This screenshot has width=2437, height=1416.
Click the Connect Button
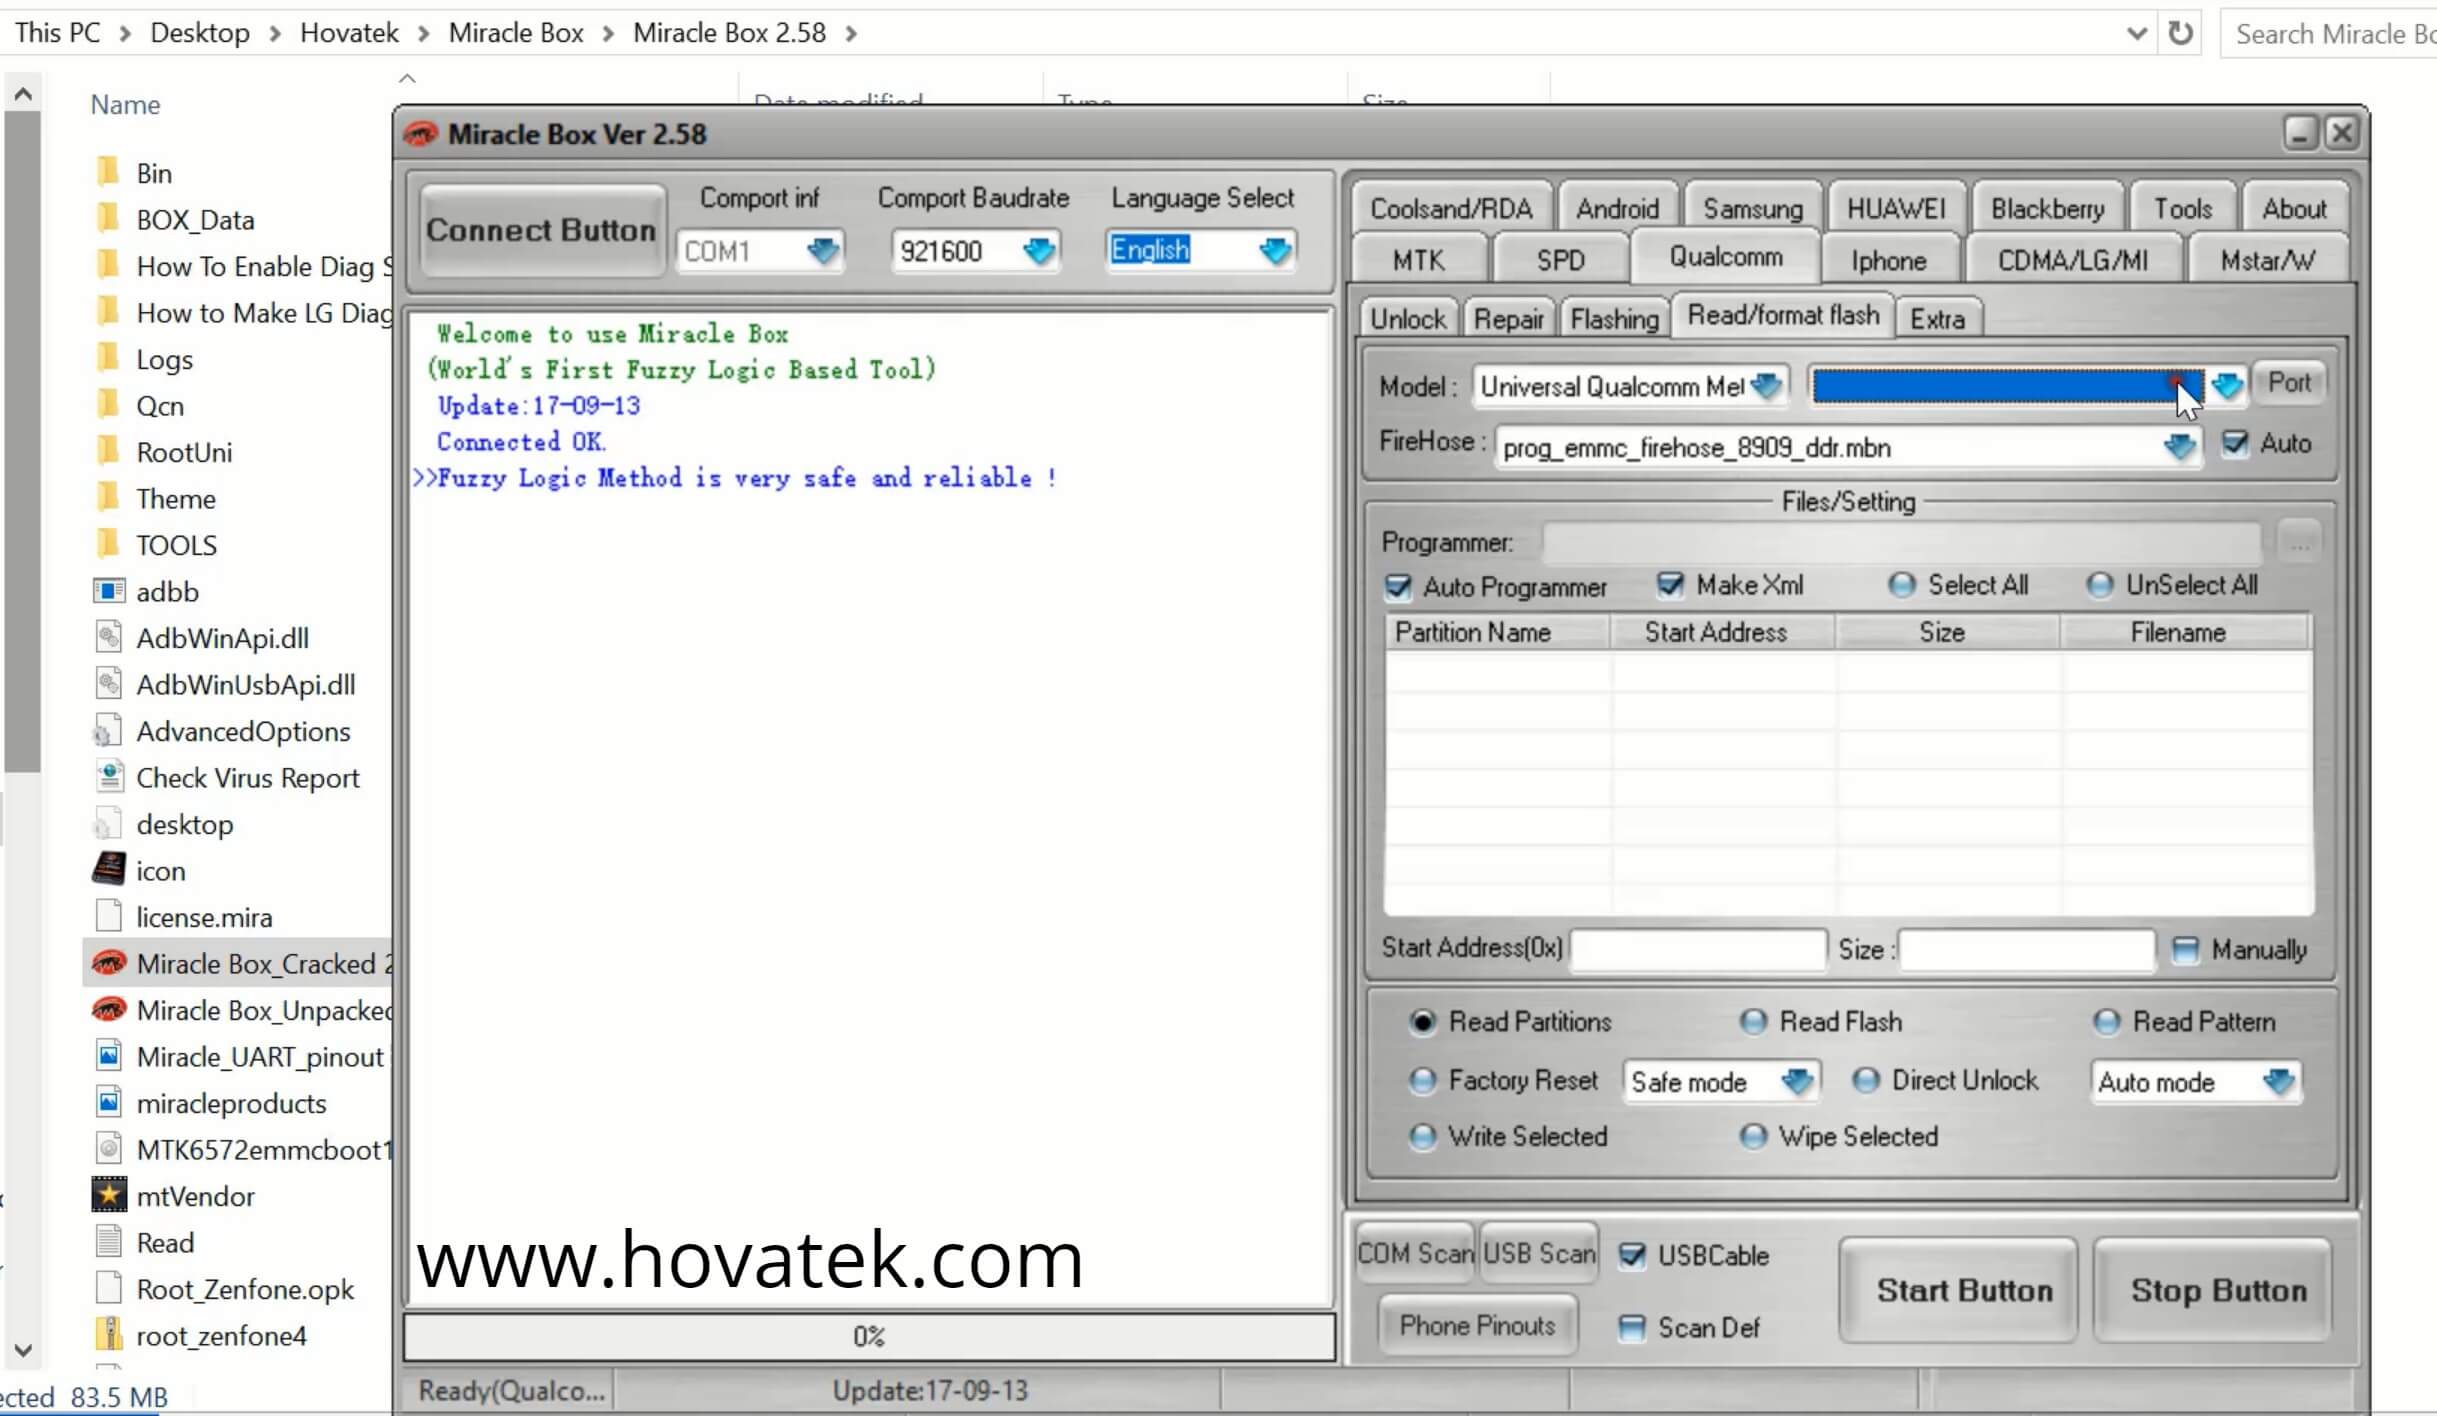541,230
